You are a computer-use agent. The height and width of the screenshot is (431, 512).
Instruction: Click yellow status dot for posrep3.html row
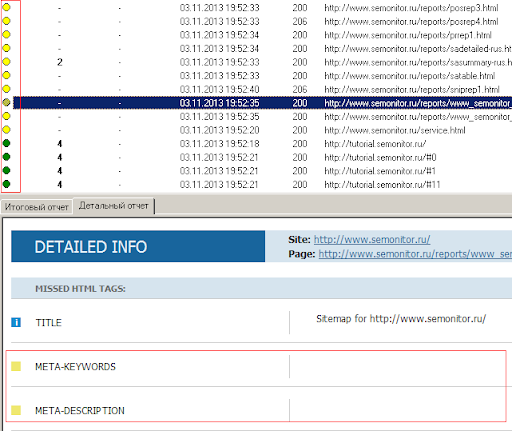6,7
